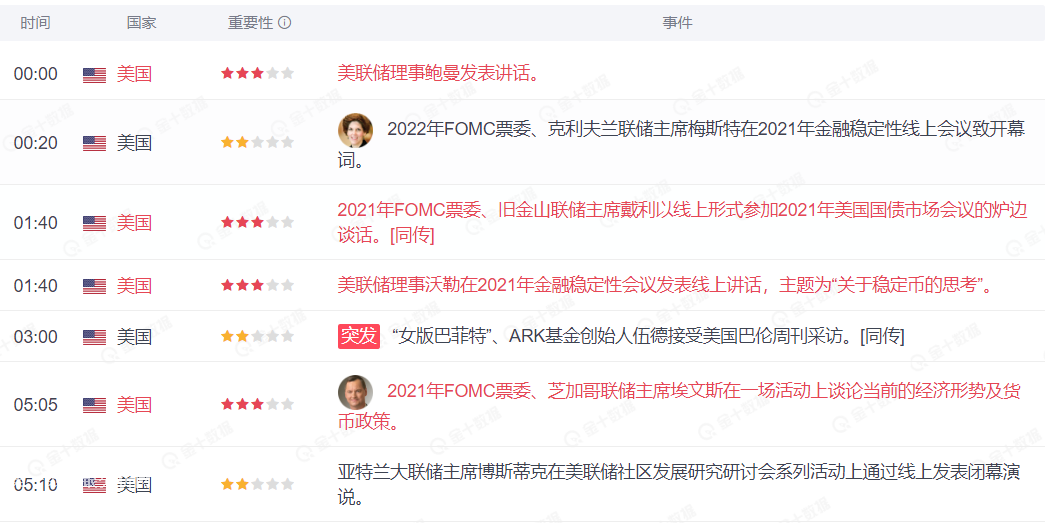Screen dimensions: 1045x523
Task: Click the star rating in the 00:00 鲍曼 row
Action: tap(257, 74)
